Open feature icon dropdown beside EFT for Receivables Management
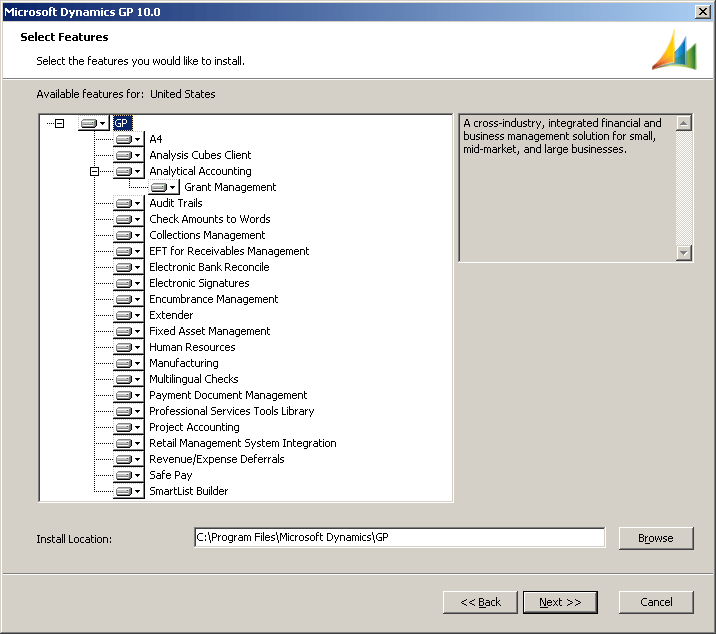Screen dimensions: 716x634 [x=129, y=251]
